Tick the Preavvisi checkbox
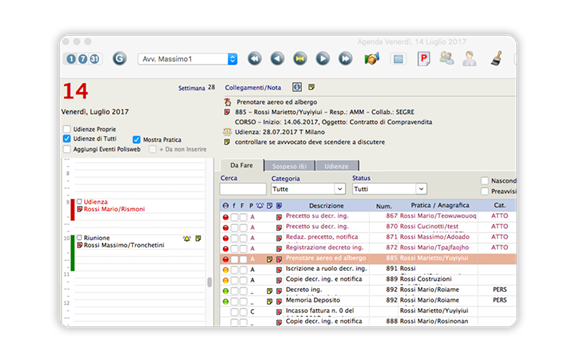This screenshot has width=576, height=362. coord(485,191)
